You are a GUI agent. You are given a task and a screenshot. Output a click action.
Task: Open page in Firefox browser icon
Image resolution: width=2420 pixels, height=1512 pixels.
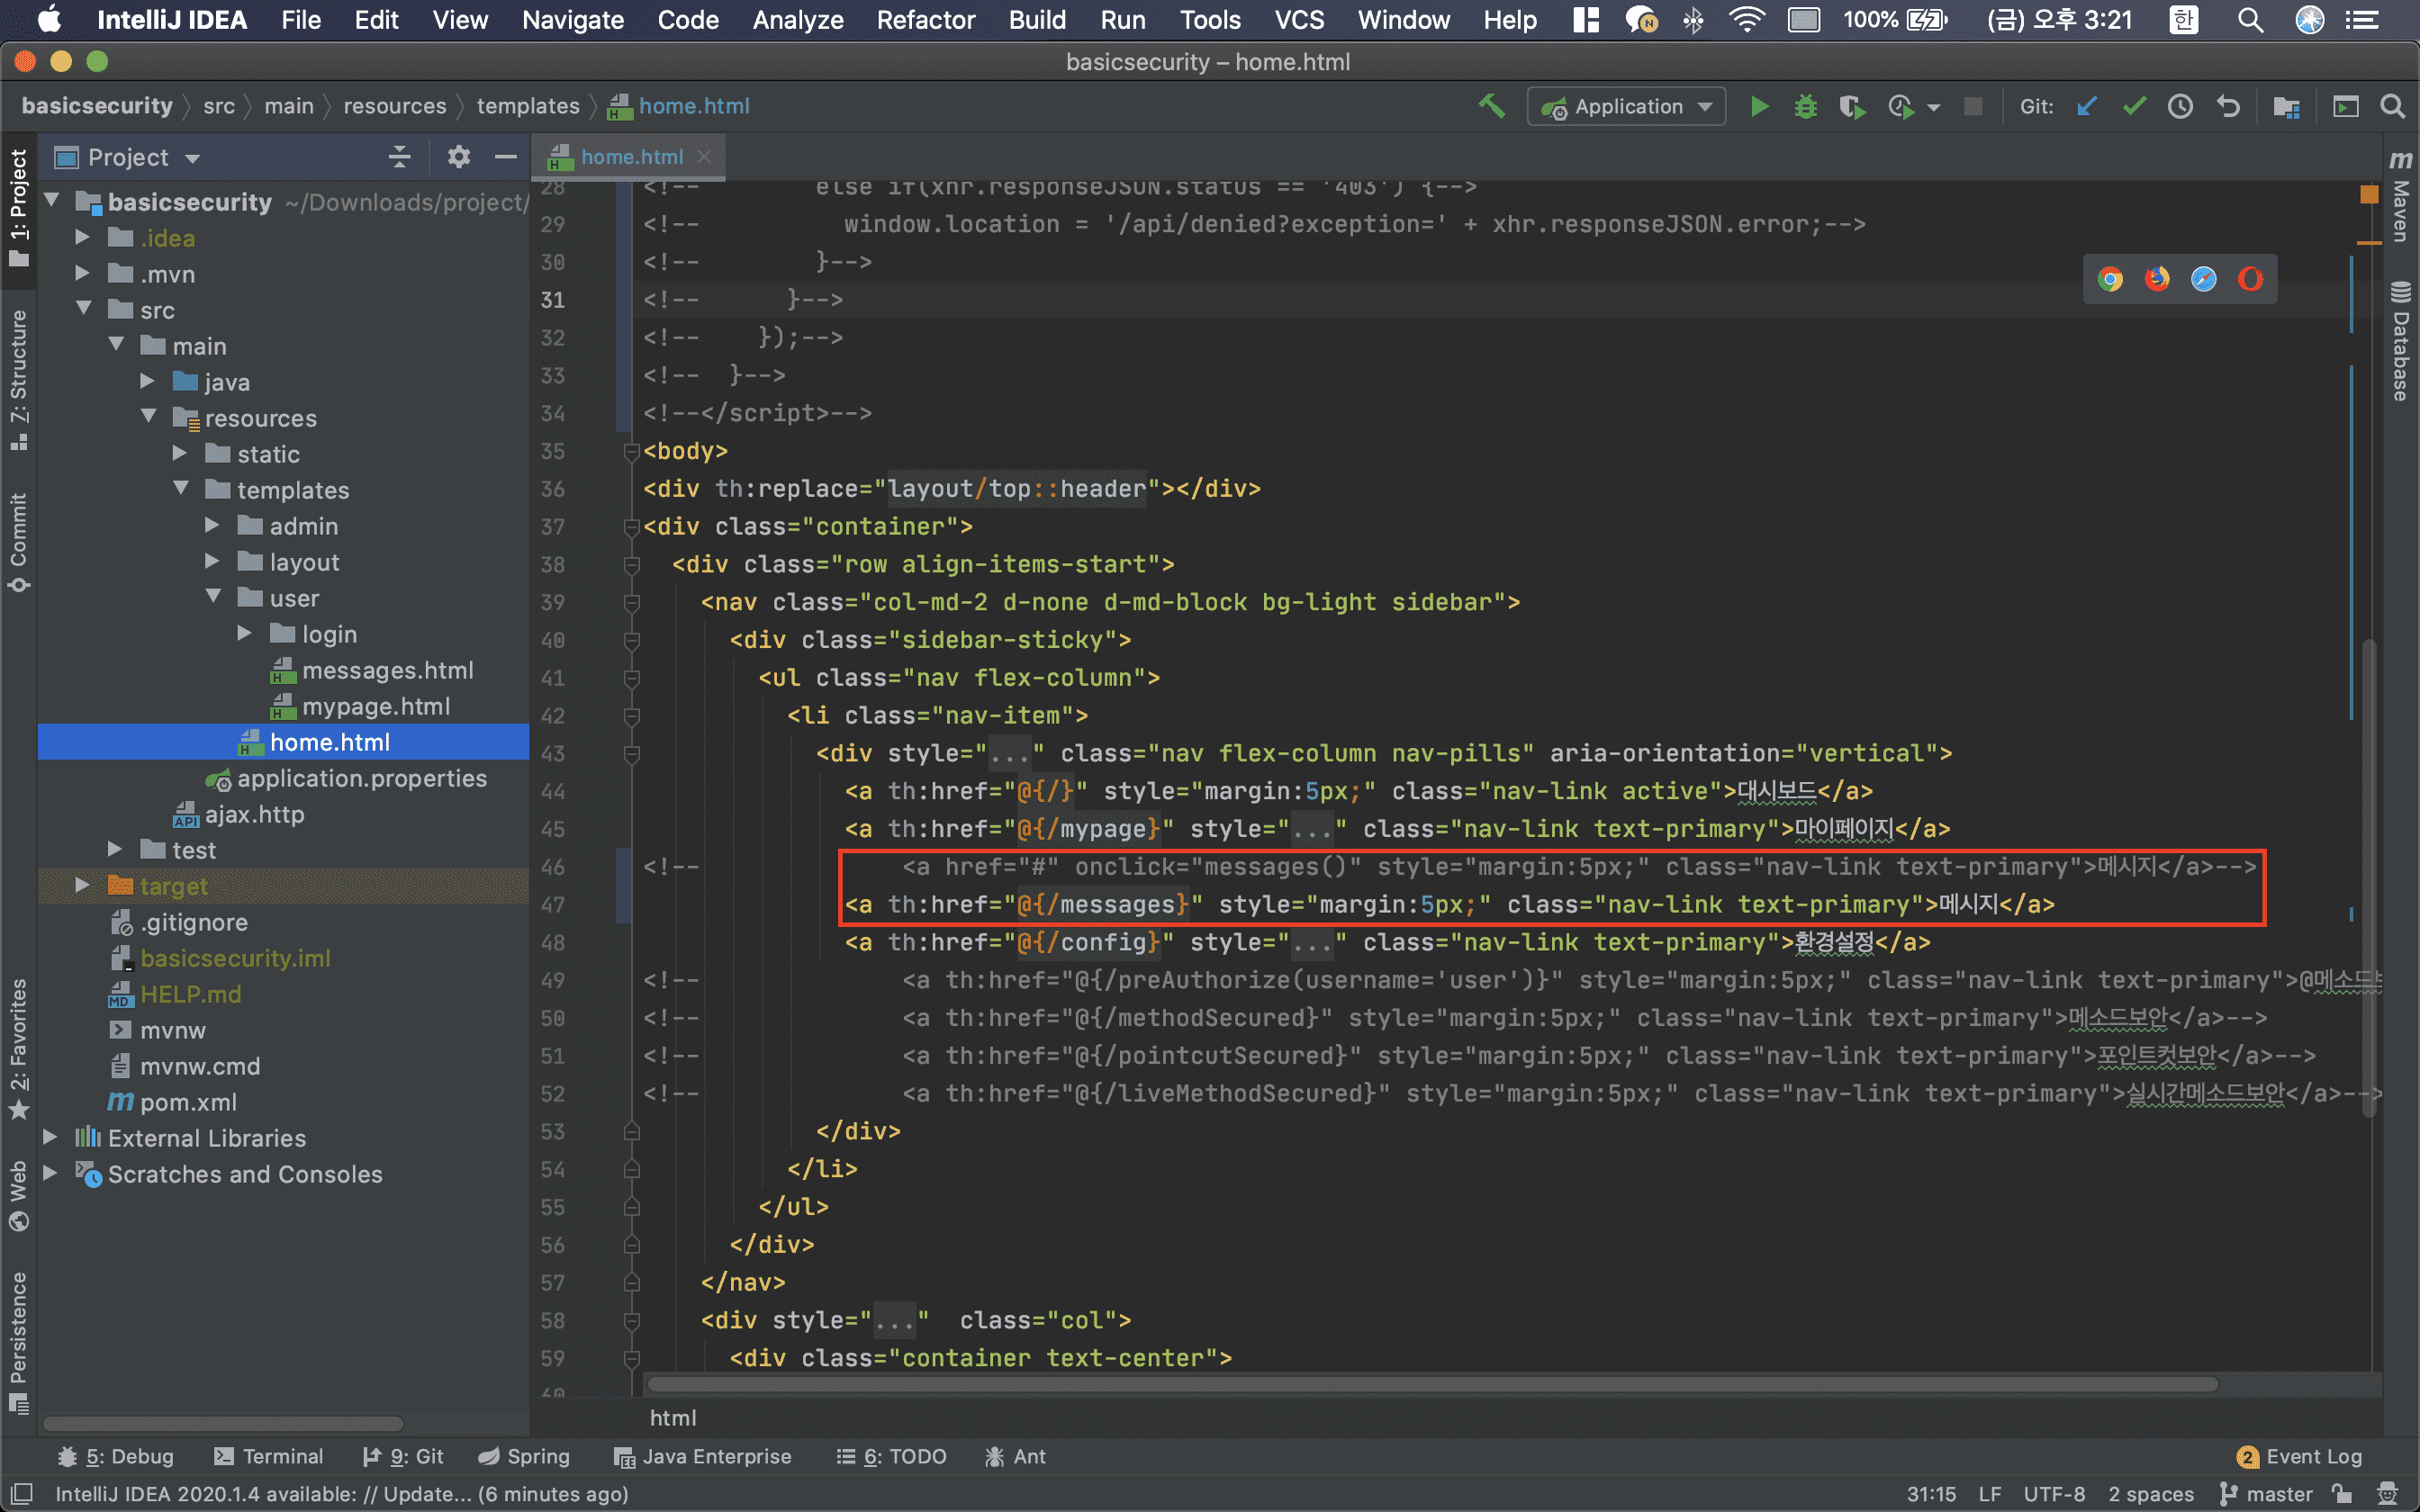pos(2157,279)
